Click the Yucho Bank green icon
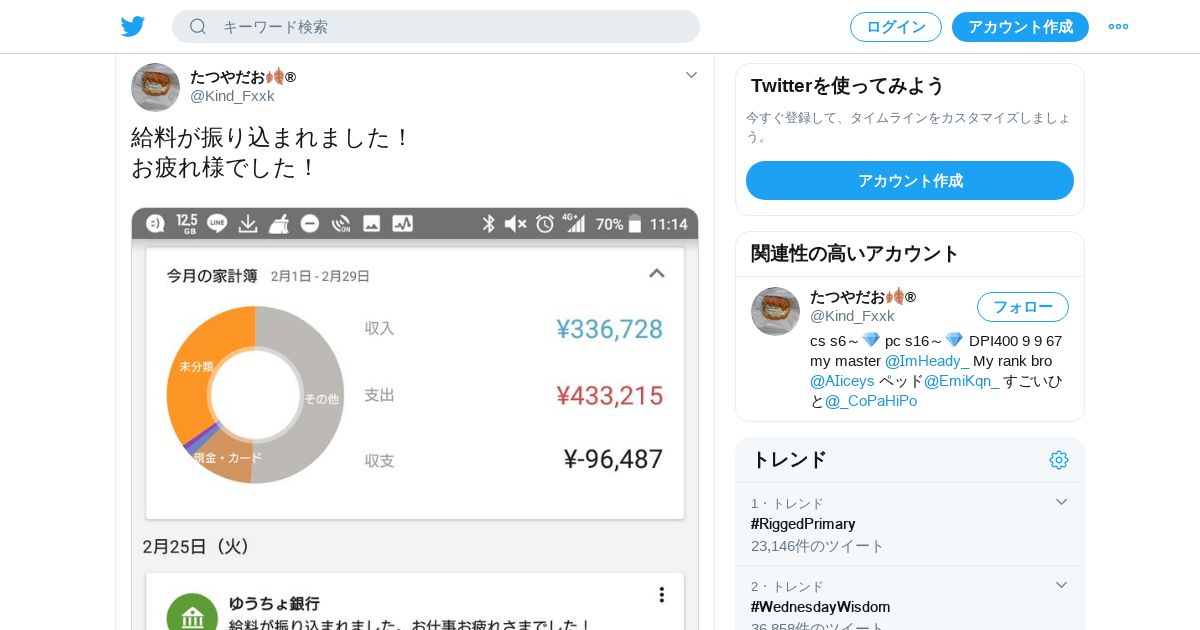The height and width of the screenshot is (630, 1200). [x=192, y=617]
